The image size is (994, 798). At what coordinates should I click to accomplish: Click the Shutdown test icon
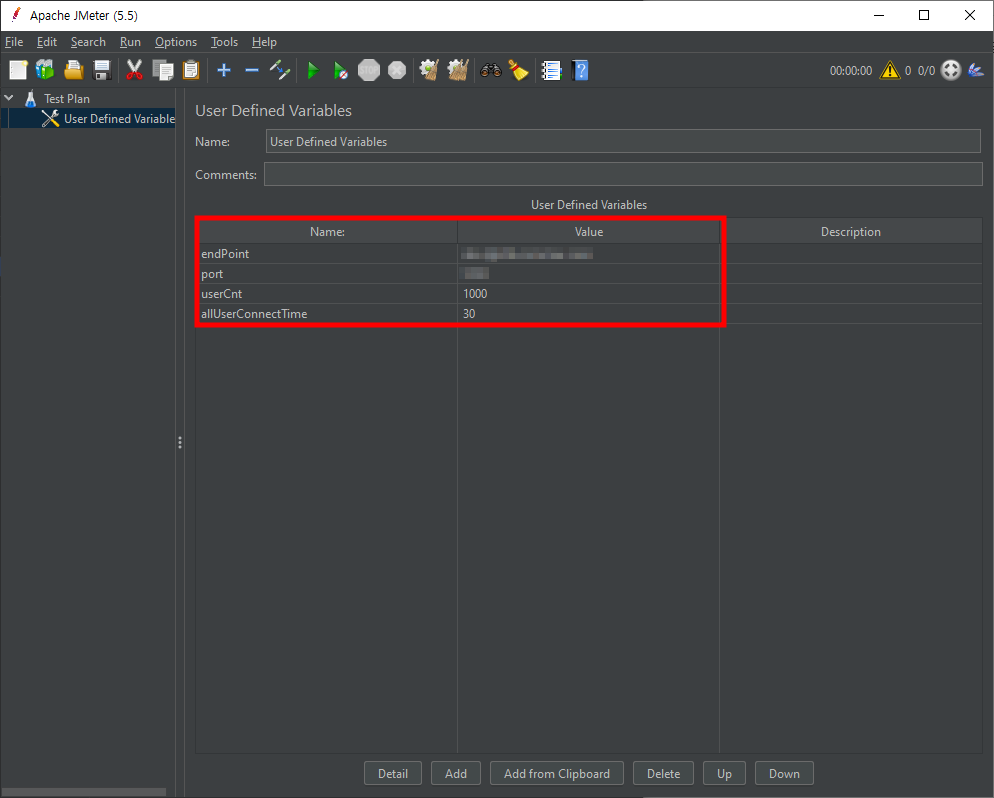[x=397, y=70]
